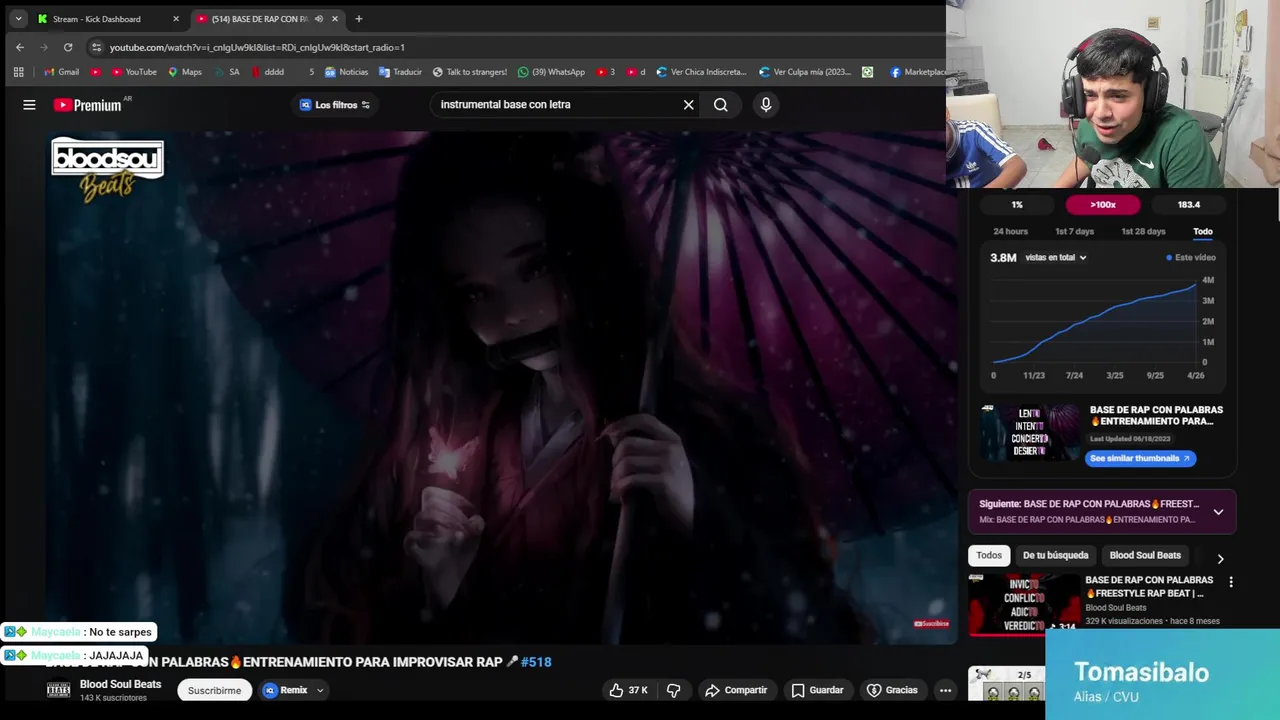Like the video with thumbs up

(629, 690)
